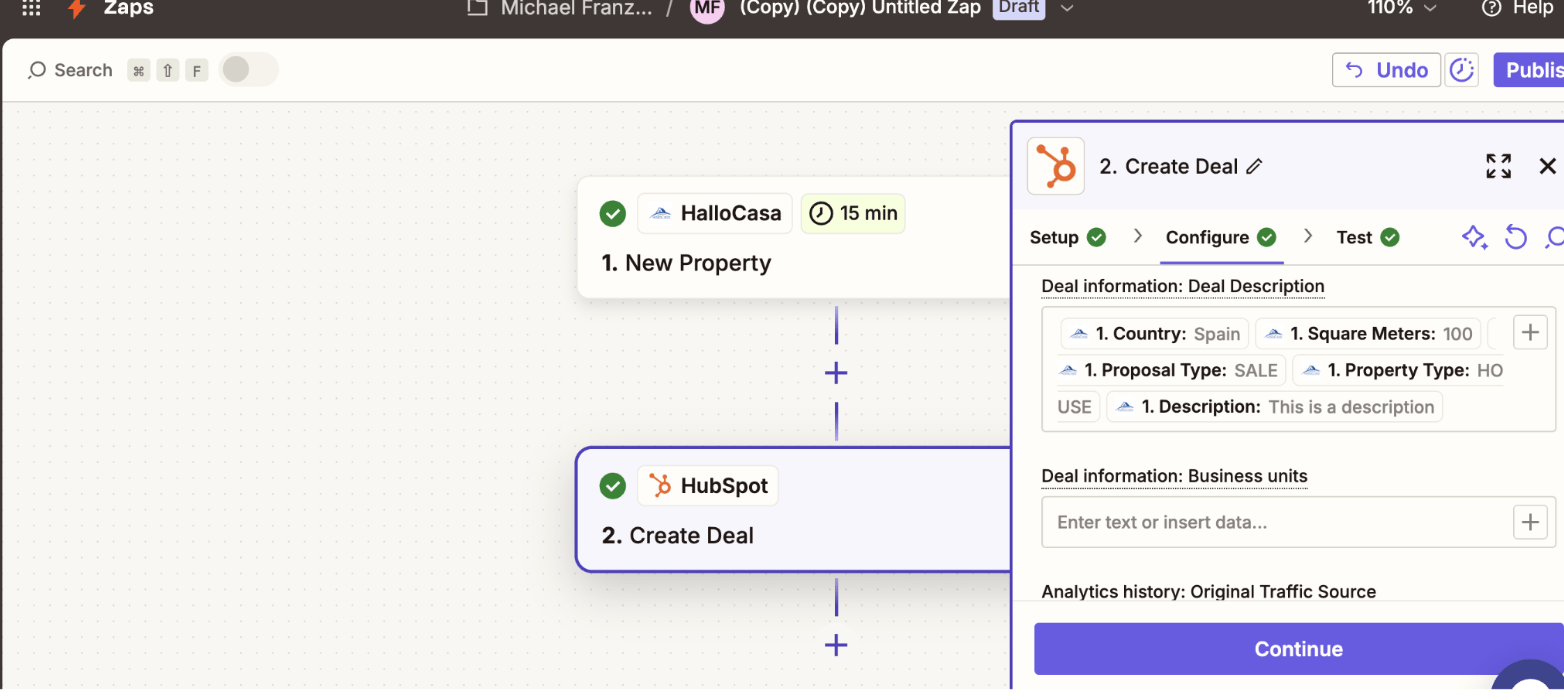Add a step after Create Deal
Viewport: 1564px width, 700px height.
(836, 645)
